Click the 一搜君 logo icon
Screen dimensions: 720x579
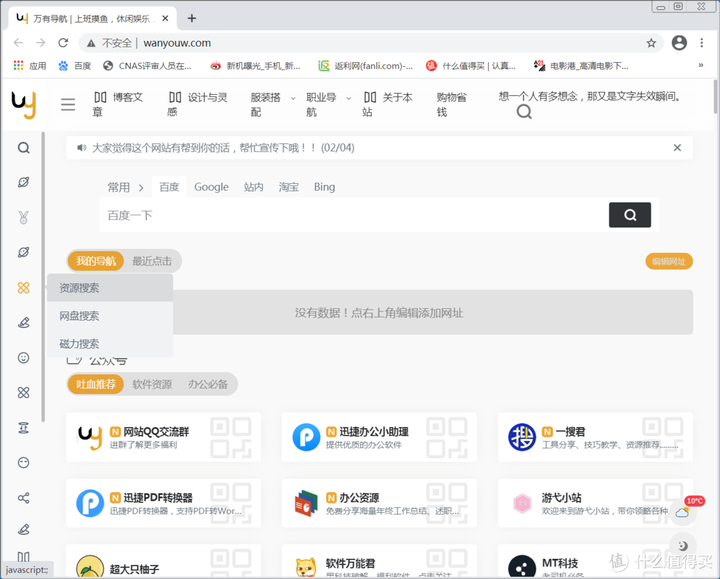[522, 437]
